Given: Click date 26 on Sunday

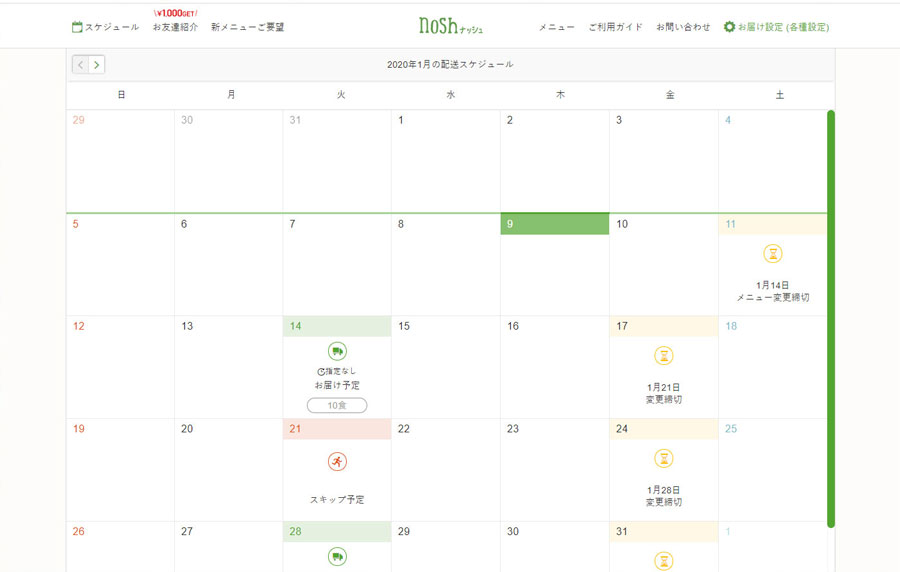Looking at the screenshot, I should pos(79,531).
